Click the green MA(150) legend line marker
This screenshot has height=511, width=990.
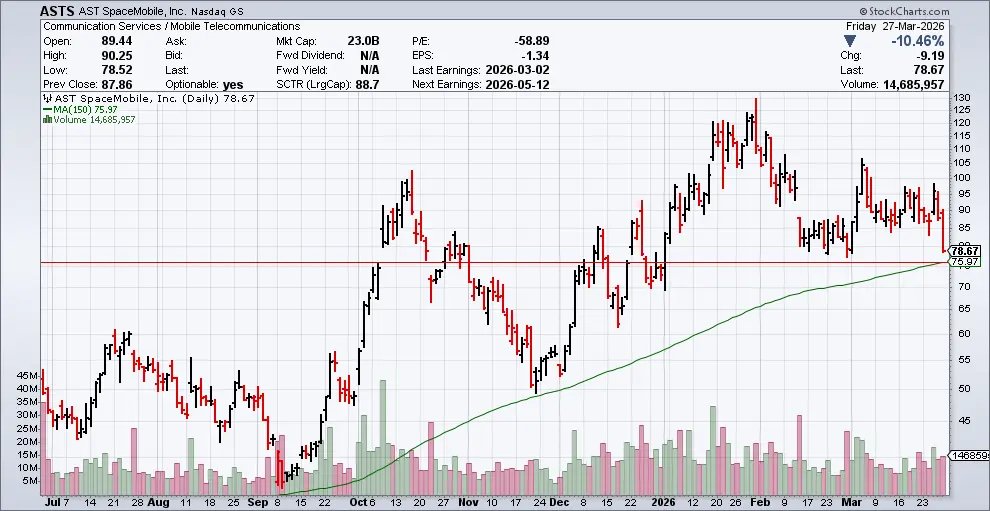[47, 109]
